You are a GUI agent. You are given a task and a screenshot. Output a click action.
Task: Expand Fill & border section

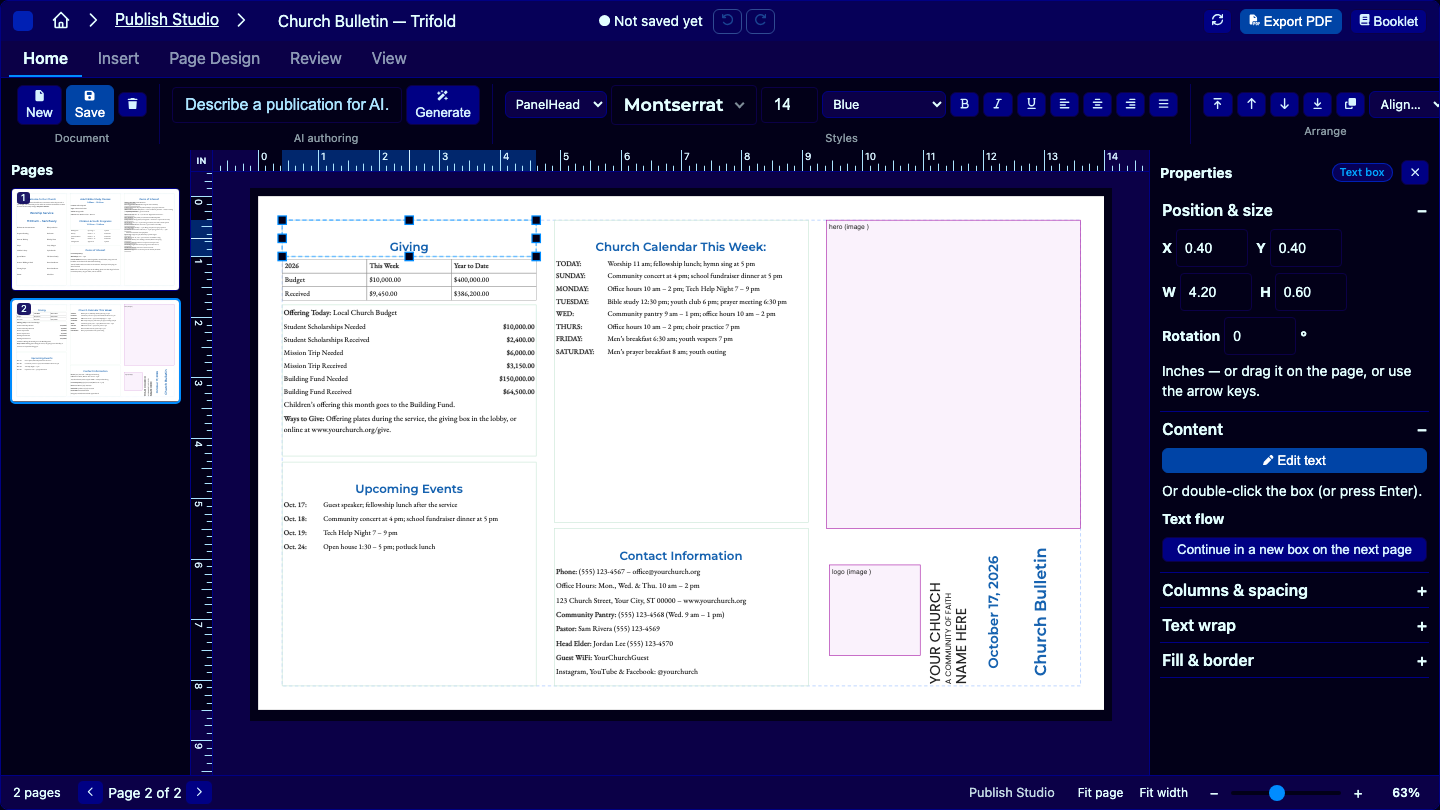click(x=1295, y=660)
